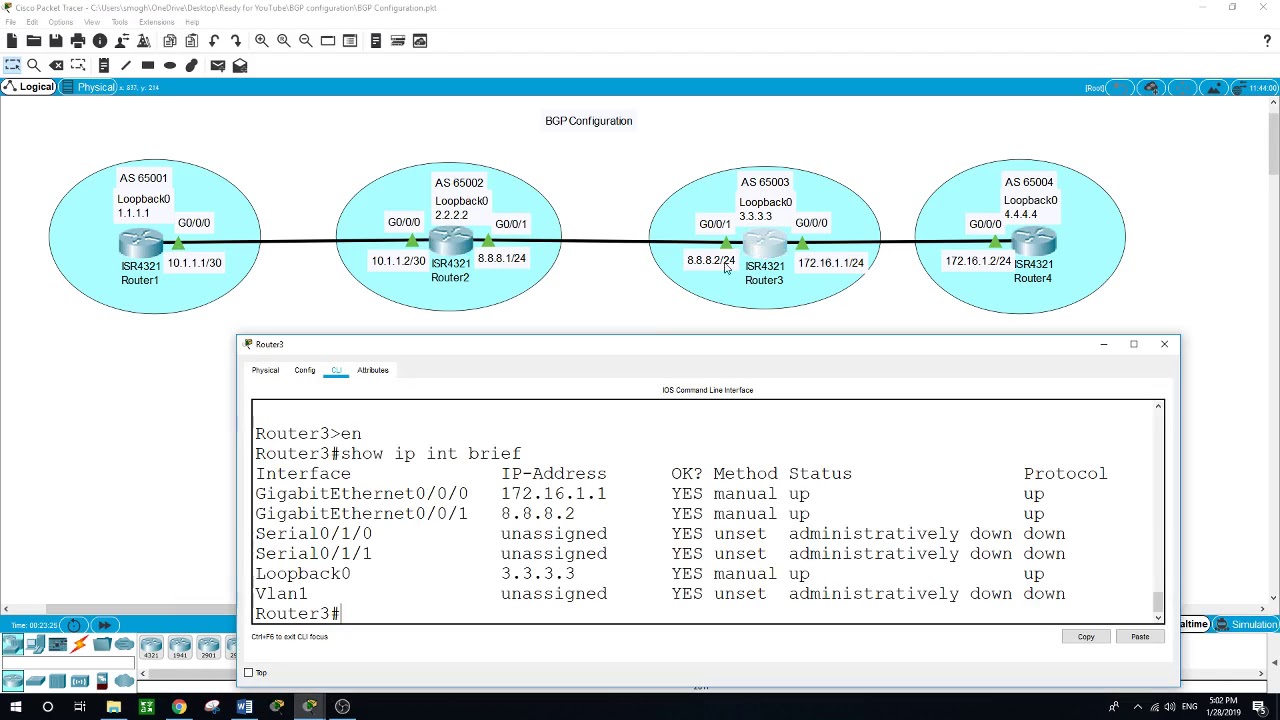Open the Extensions menu
The width and height of the screenshot is (1280, 720).
[x=157, y=22]
